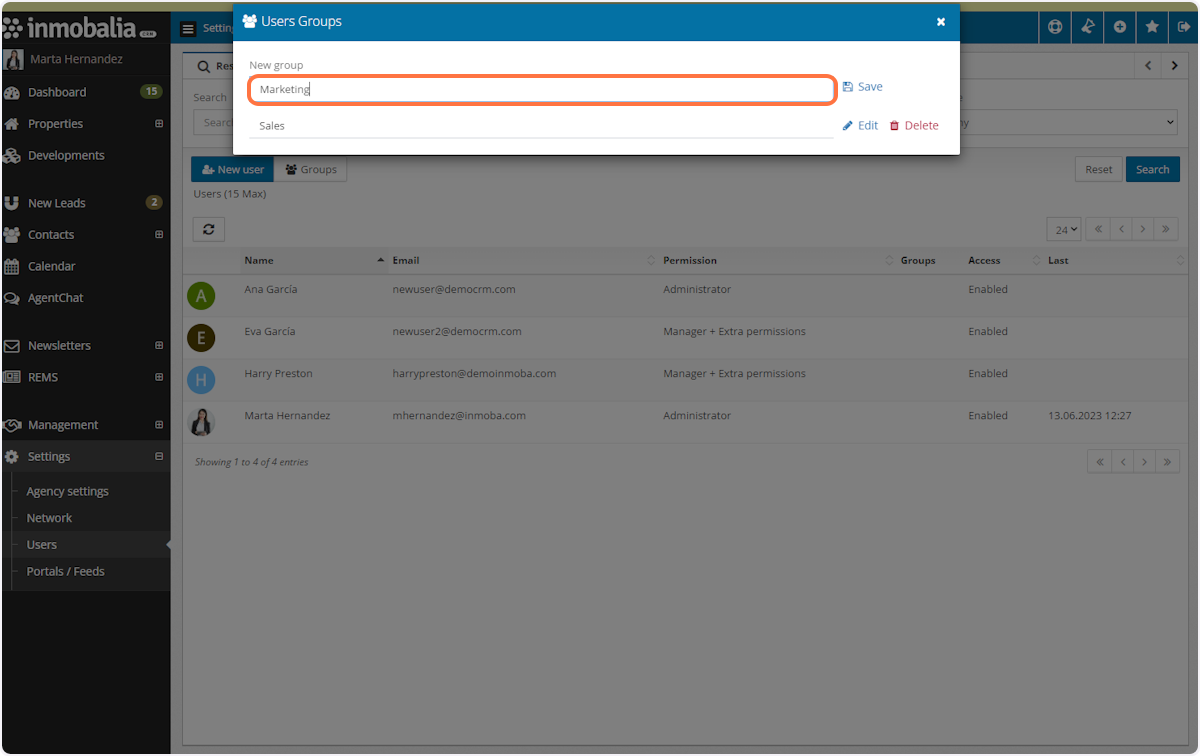Open the Dashboard from the sidebar

pos(57,92)
